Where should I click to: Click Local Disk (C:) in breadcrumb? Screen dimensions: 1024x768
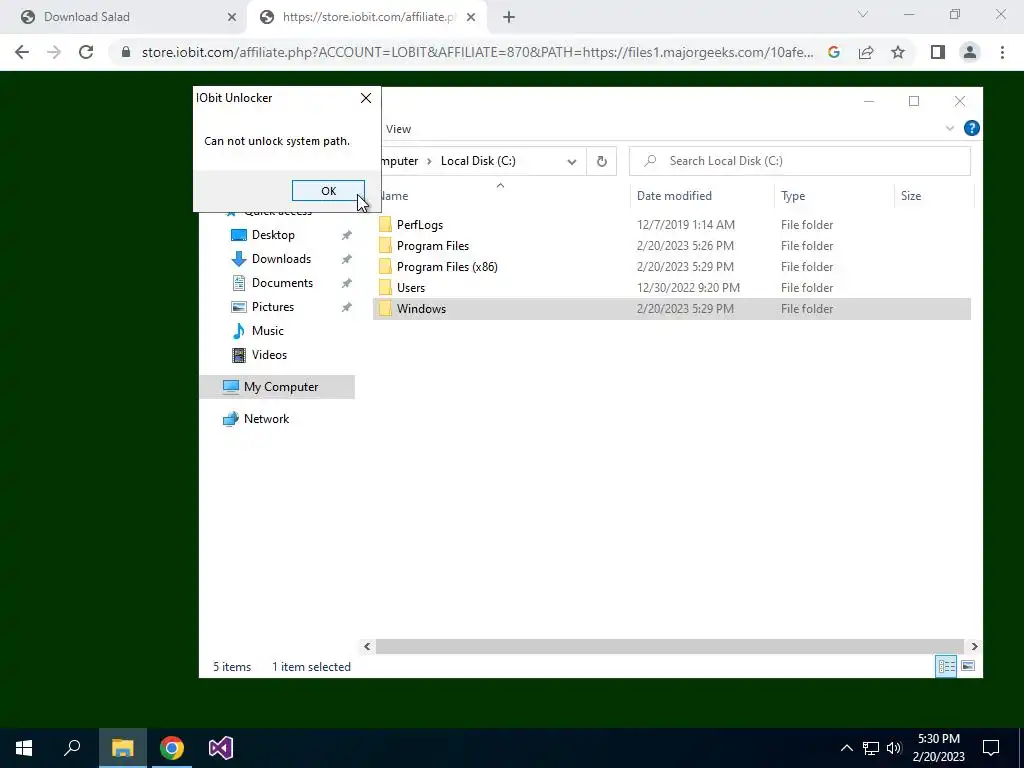pos(478,161)
